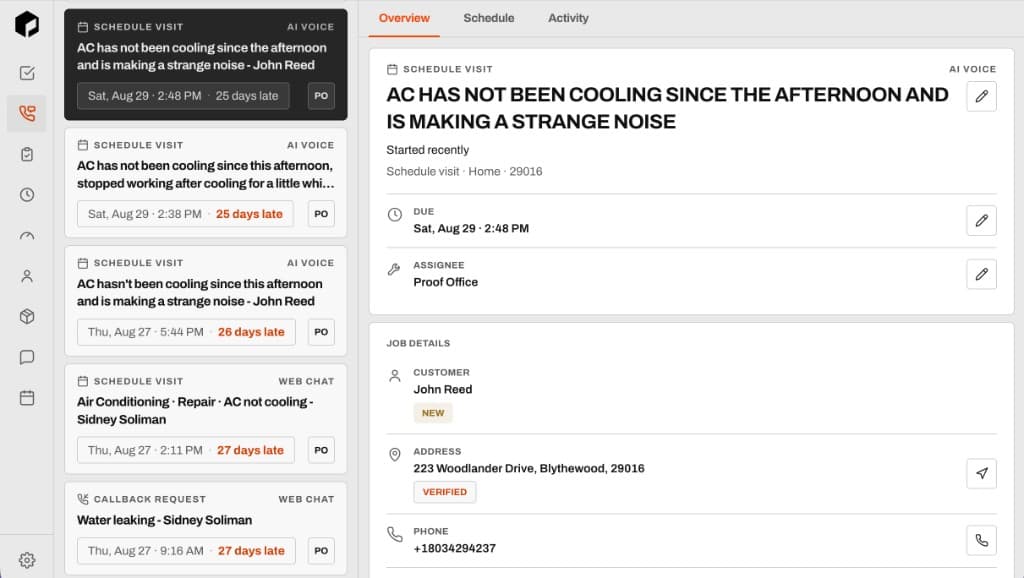
Task: Click the location pin icon beside ADDRESS
Action: pos(394,455)
